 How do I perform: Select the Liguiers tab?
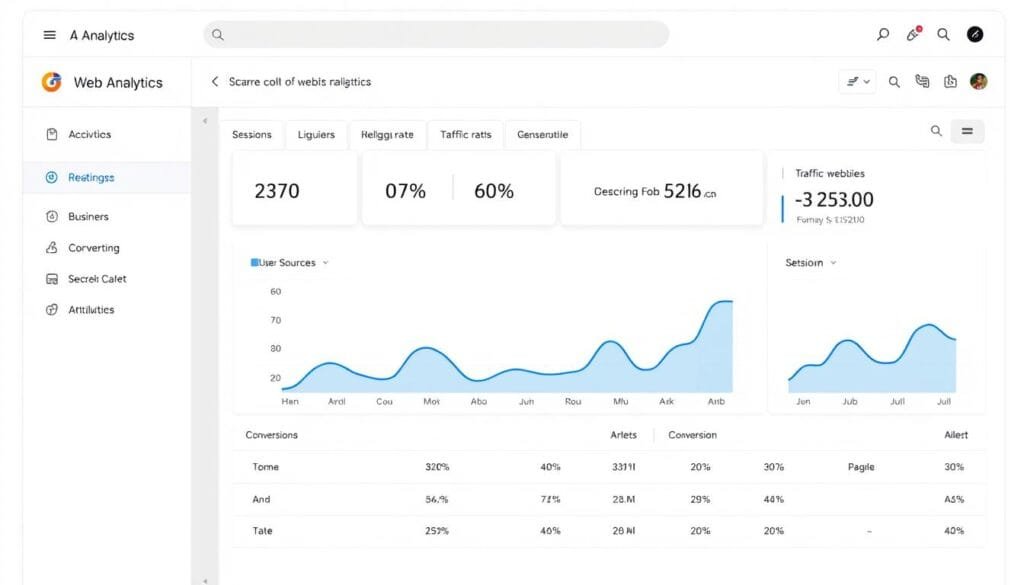coord(316,135)
